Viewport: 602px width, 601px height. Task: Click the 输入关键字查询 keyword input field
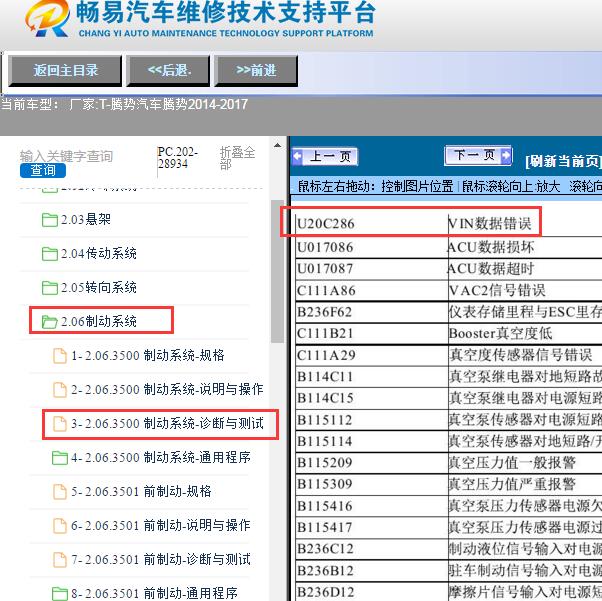pos(66,156)
